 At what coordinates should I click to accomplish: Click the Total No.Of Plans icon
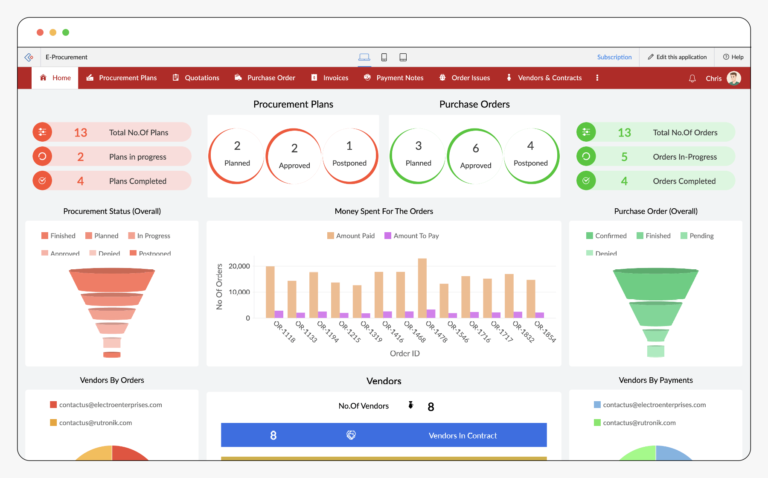point(42,132)
